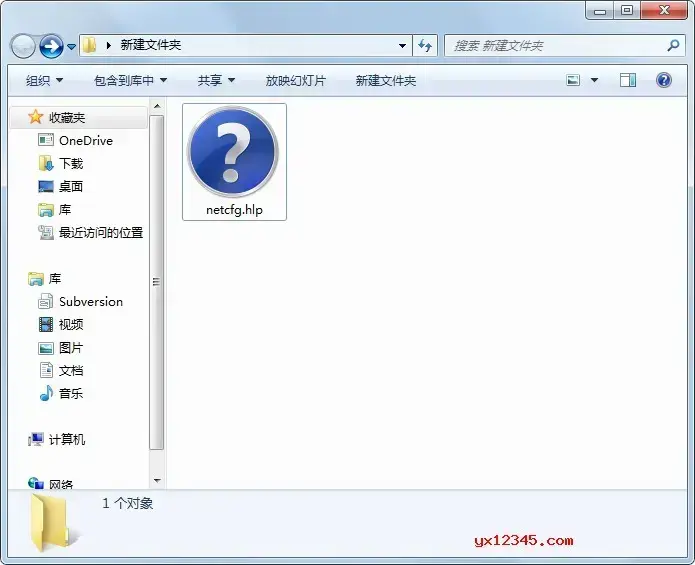695x565 pixels.
Task: Click the 新建文件夹 toolbar button
Action: (386, 81)
